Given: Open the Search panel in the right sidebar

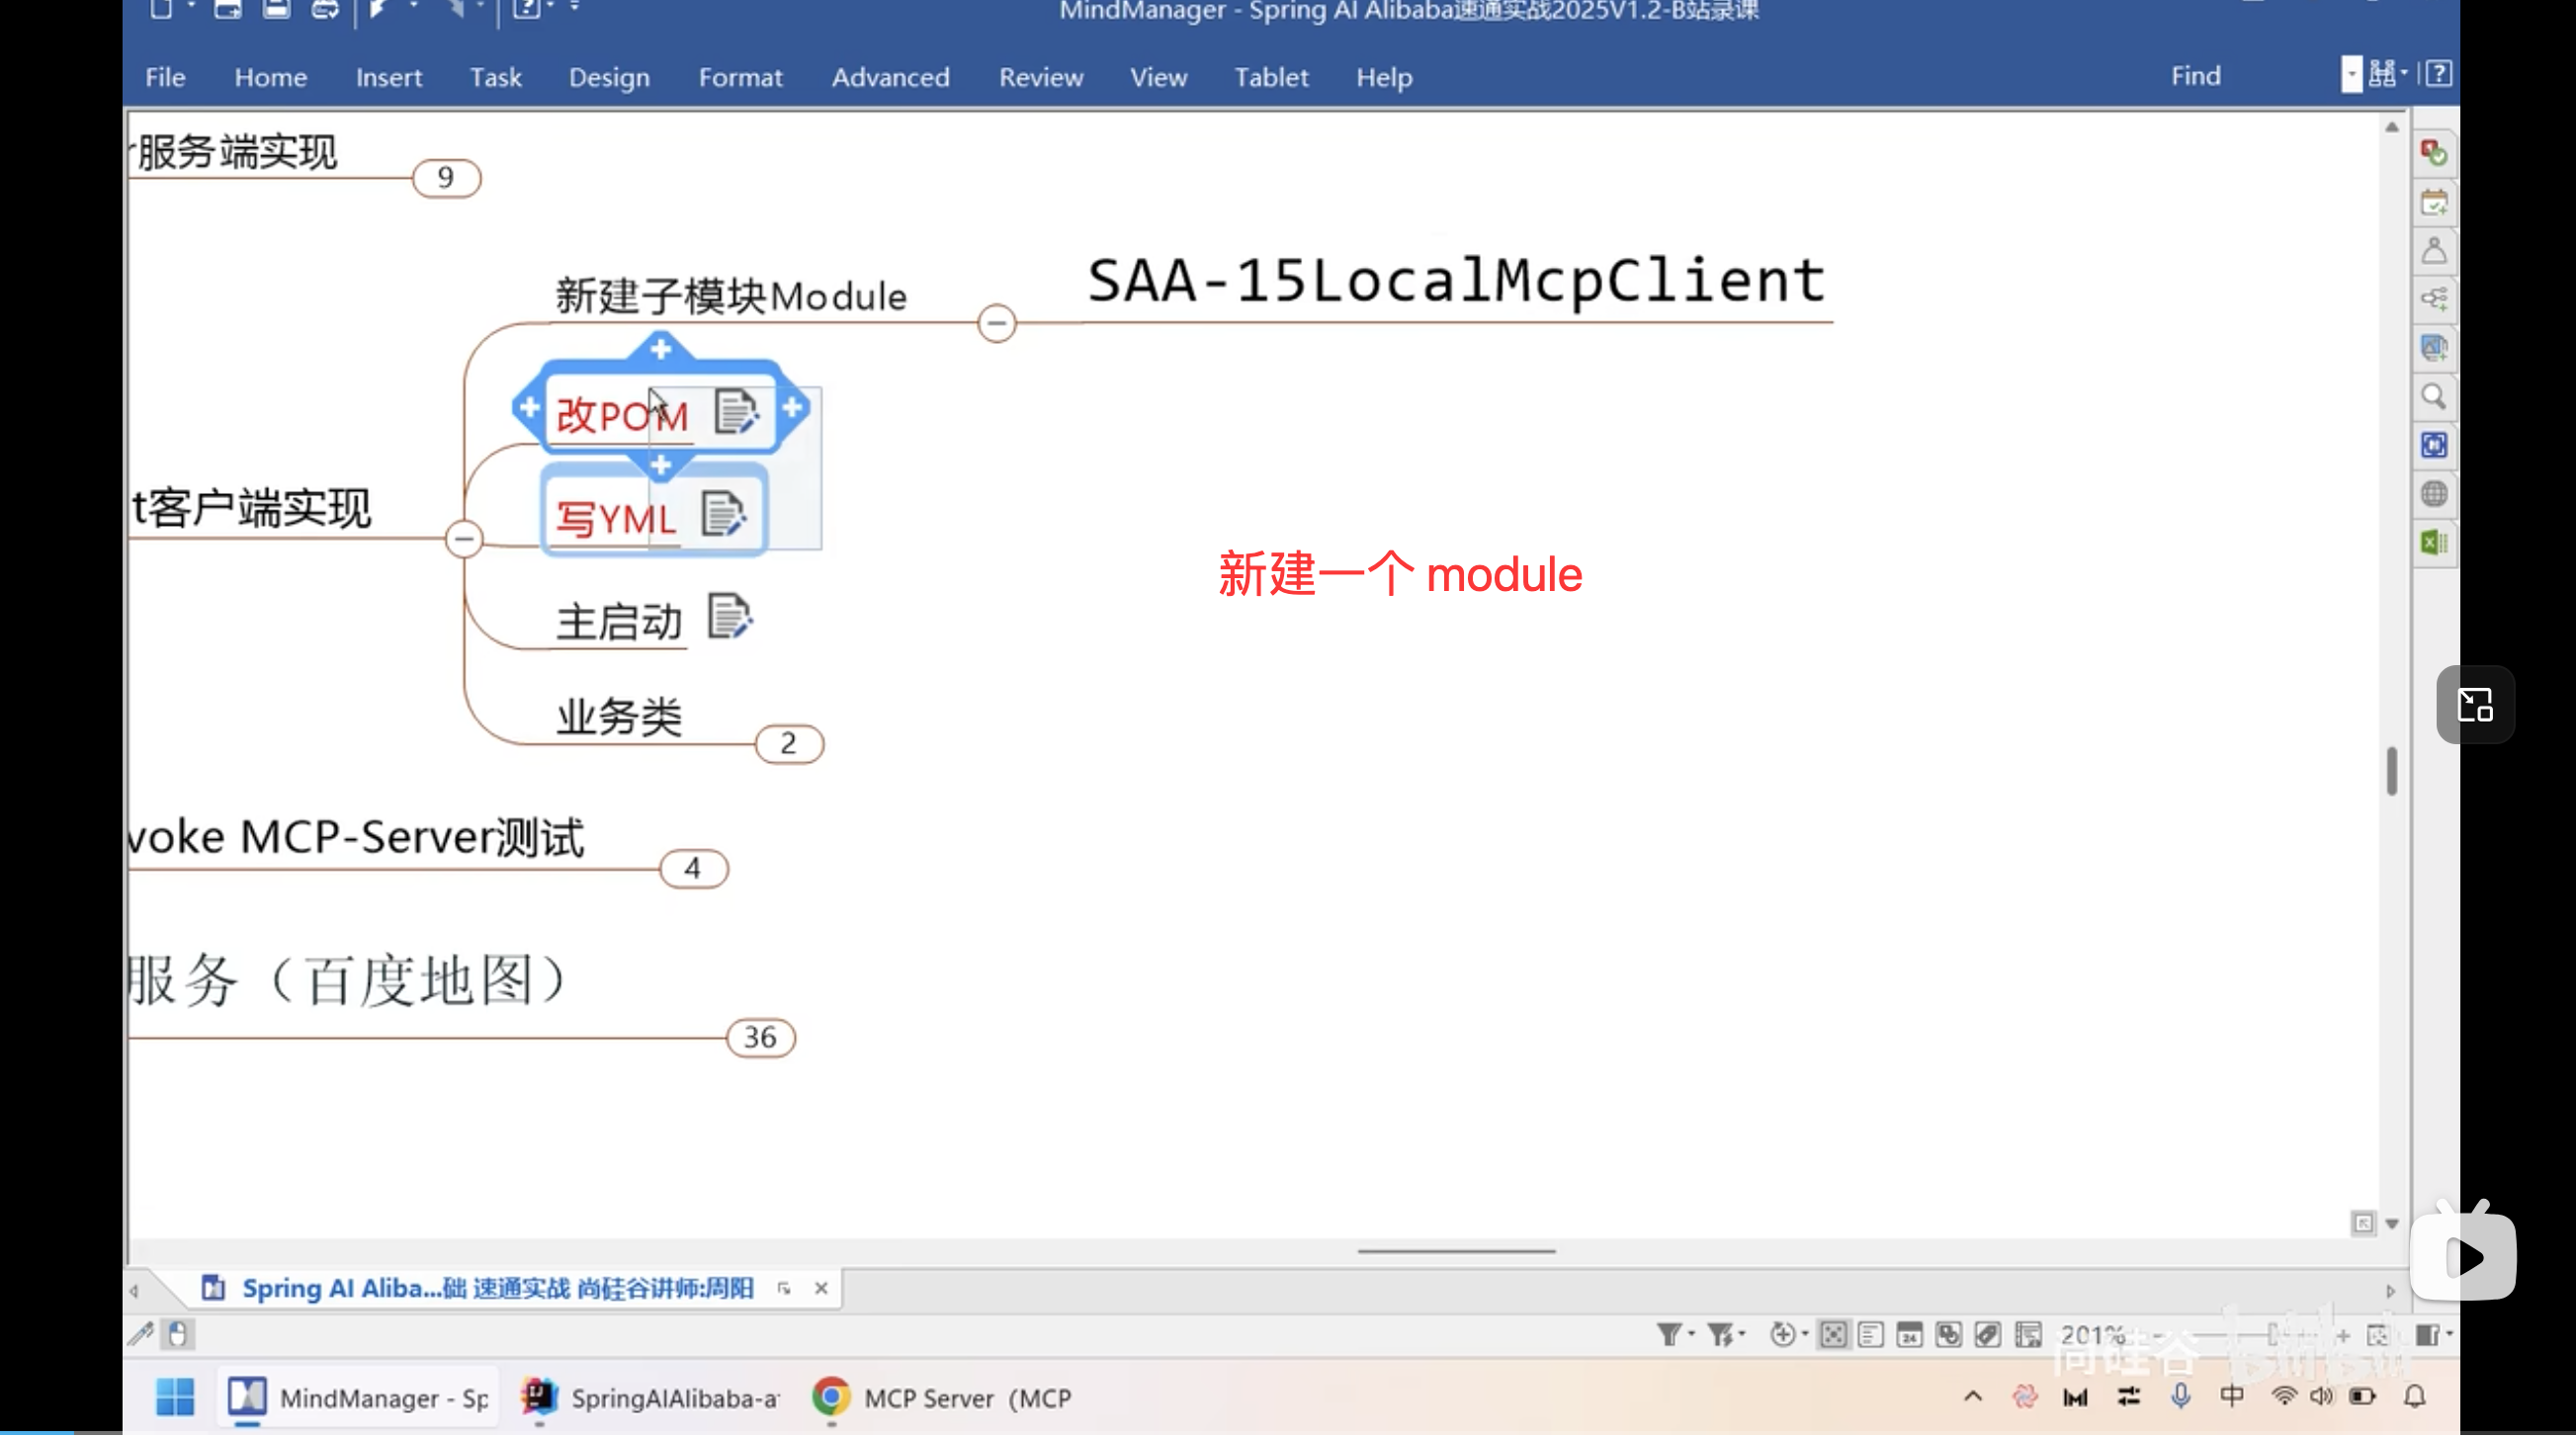Looking at the screenshot, I should tap(2434, 397).
